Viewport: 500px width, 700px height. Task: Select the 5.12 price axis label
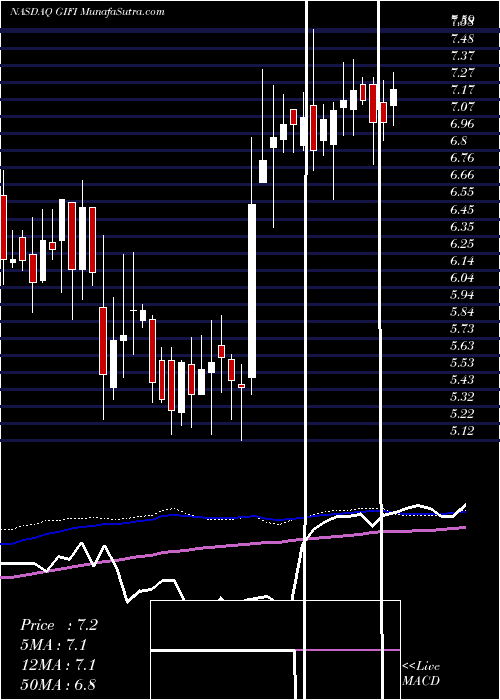(462, 430)
